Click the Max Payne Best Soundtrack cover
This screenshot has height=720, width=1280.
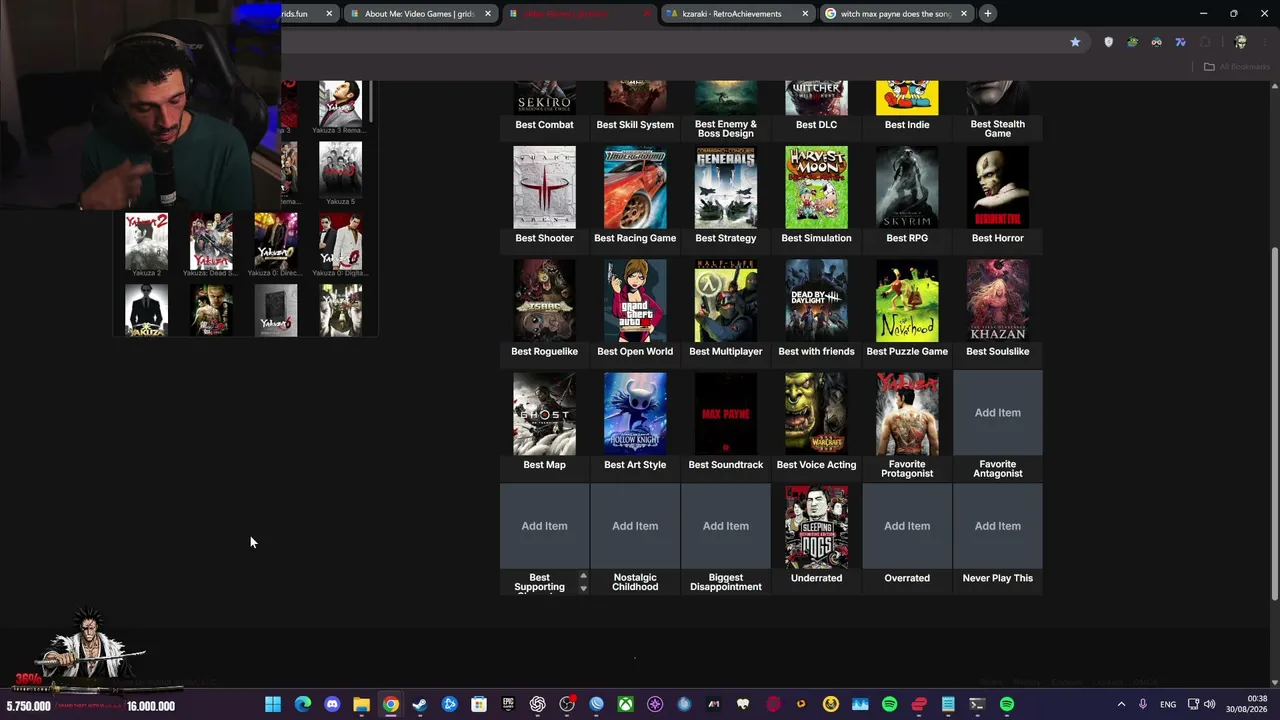(726, 414)
